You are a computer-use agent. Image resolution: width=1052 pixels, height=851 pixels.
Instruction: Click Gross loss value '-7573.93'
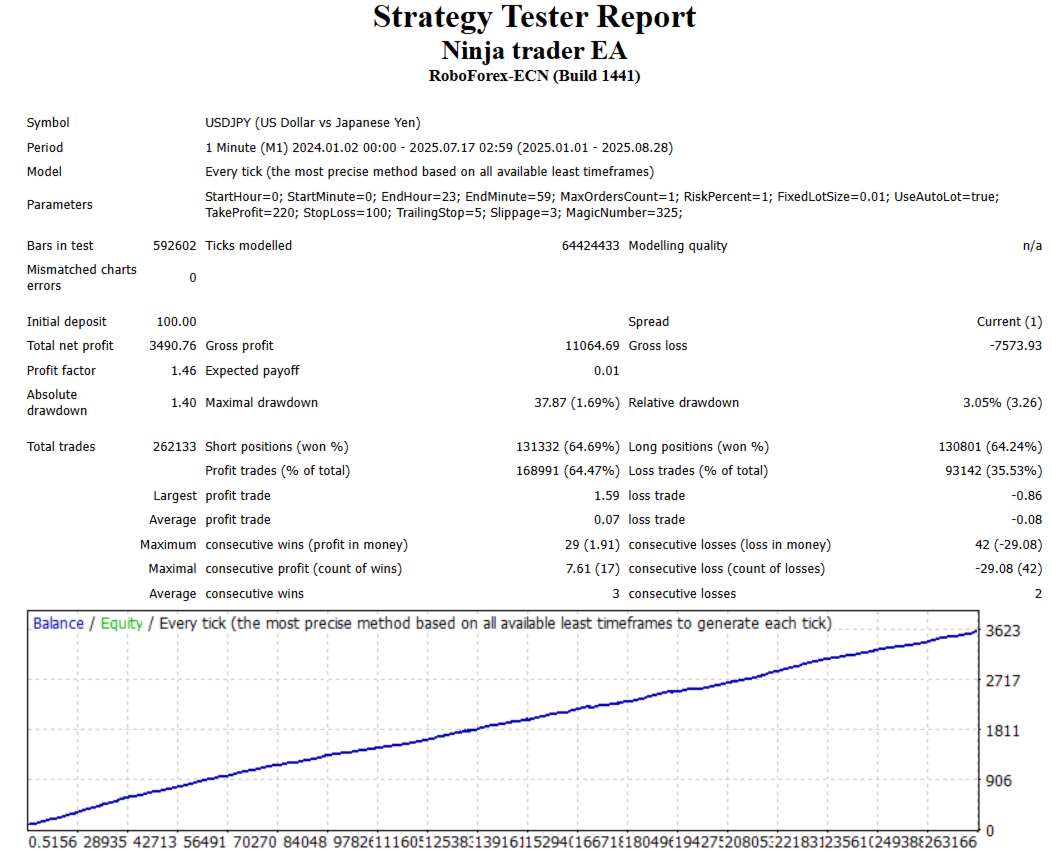tap(1016, 346)
